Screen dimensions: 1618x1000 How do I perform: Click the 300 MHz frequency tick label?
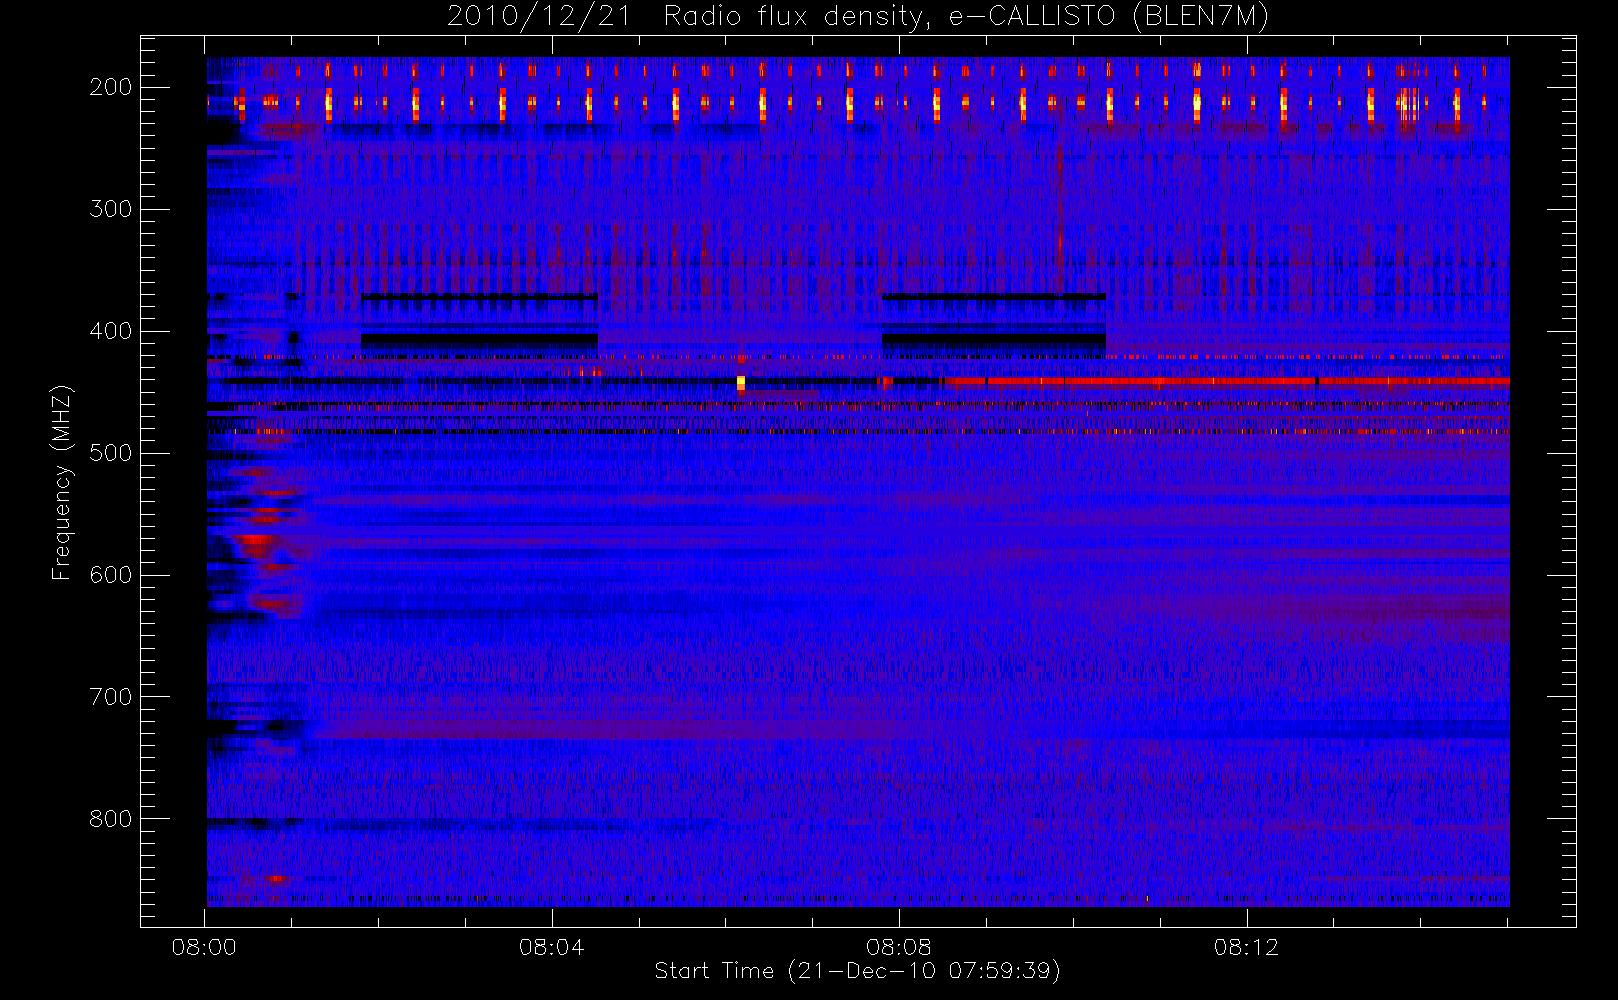point(111,209)
